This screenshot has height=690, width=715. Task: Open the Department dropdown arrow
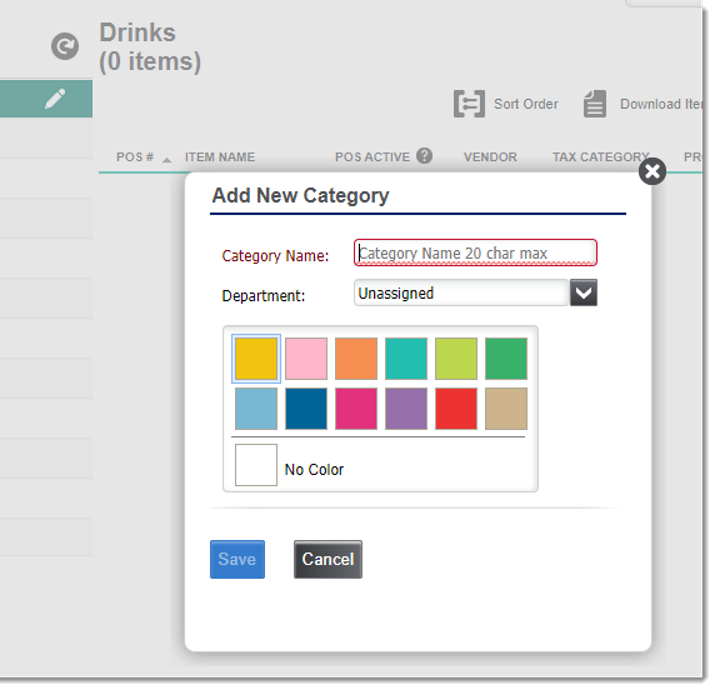click(x=583, y=293)
